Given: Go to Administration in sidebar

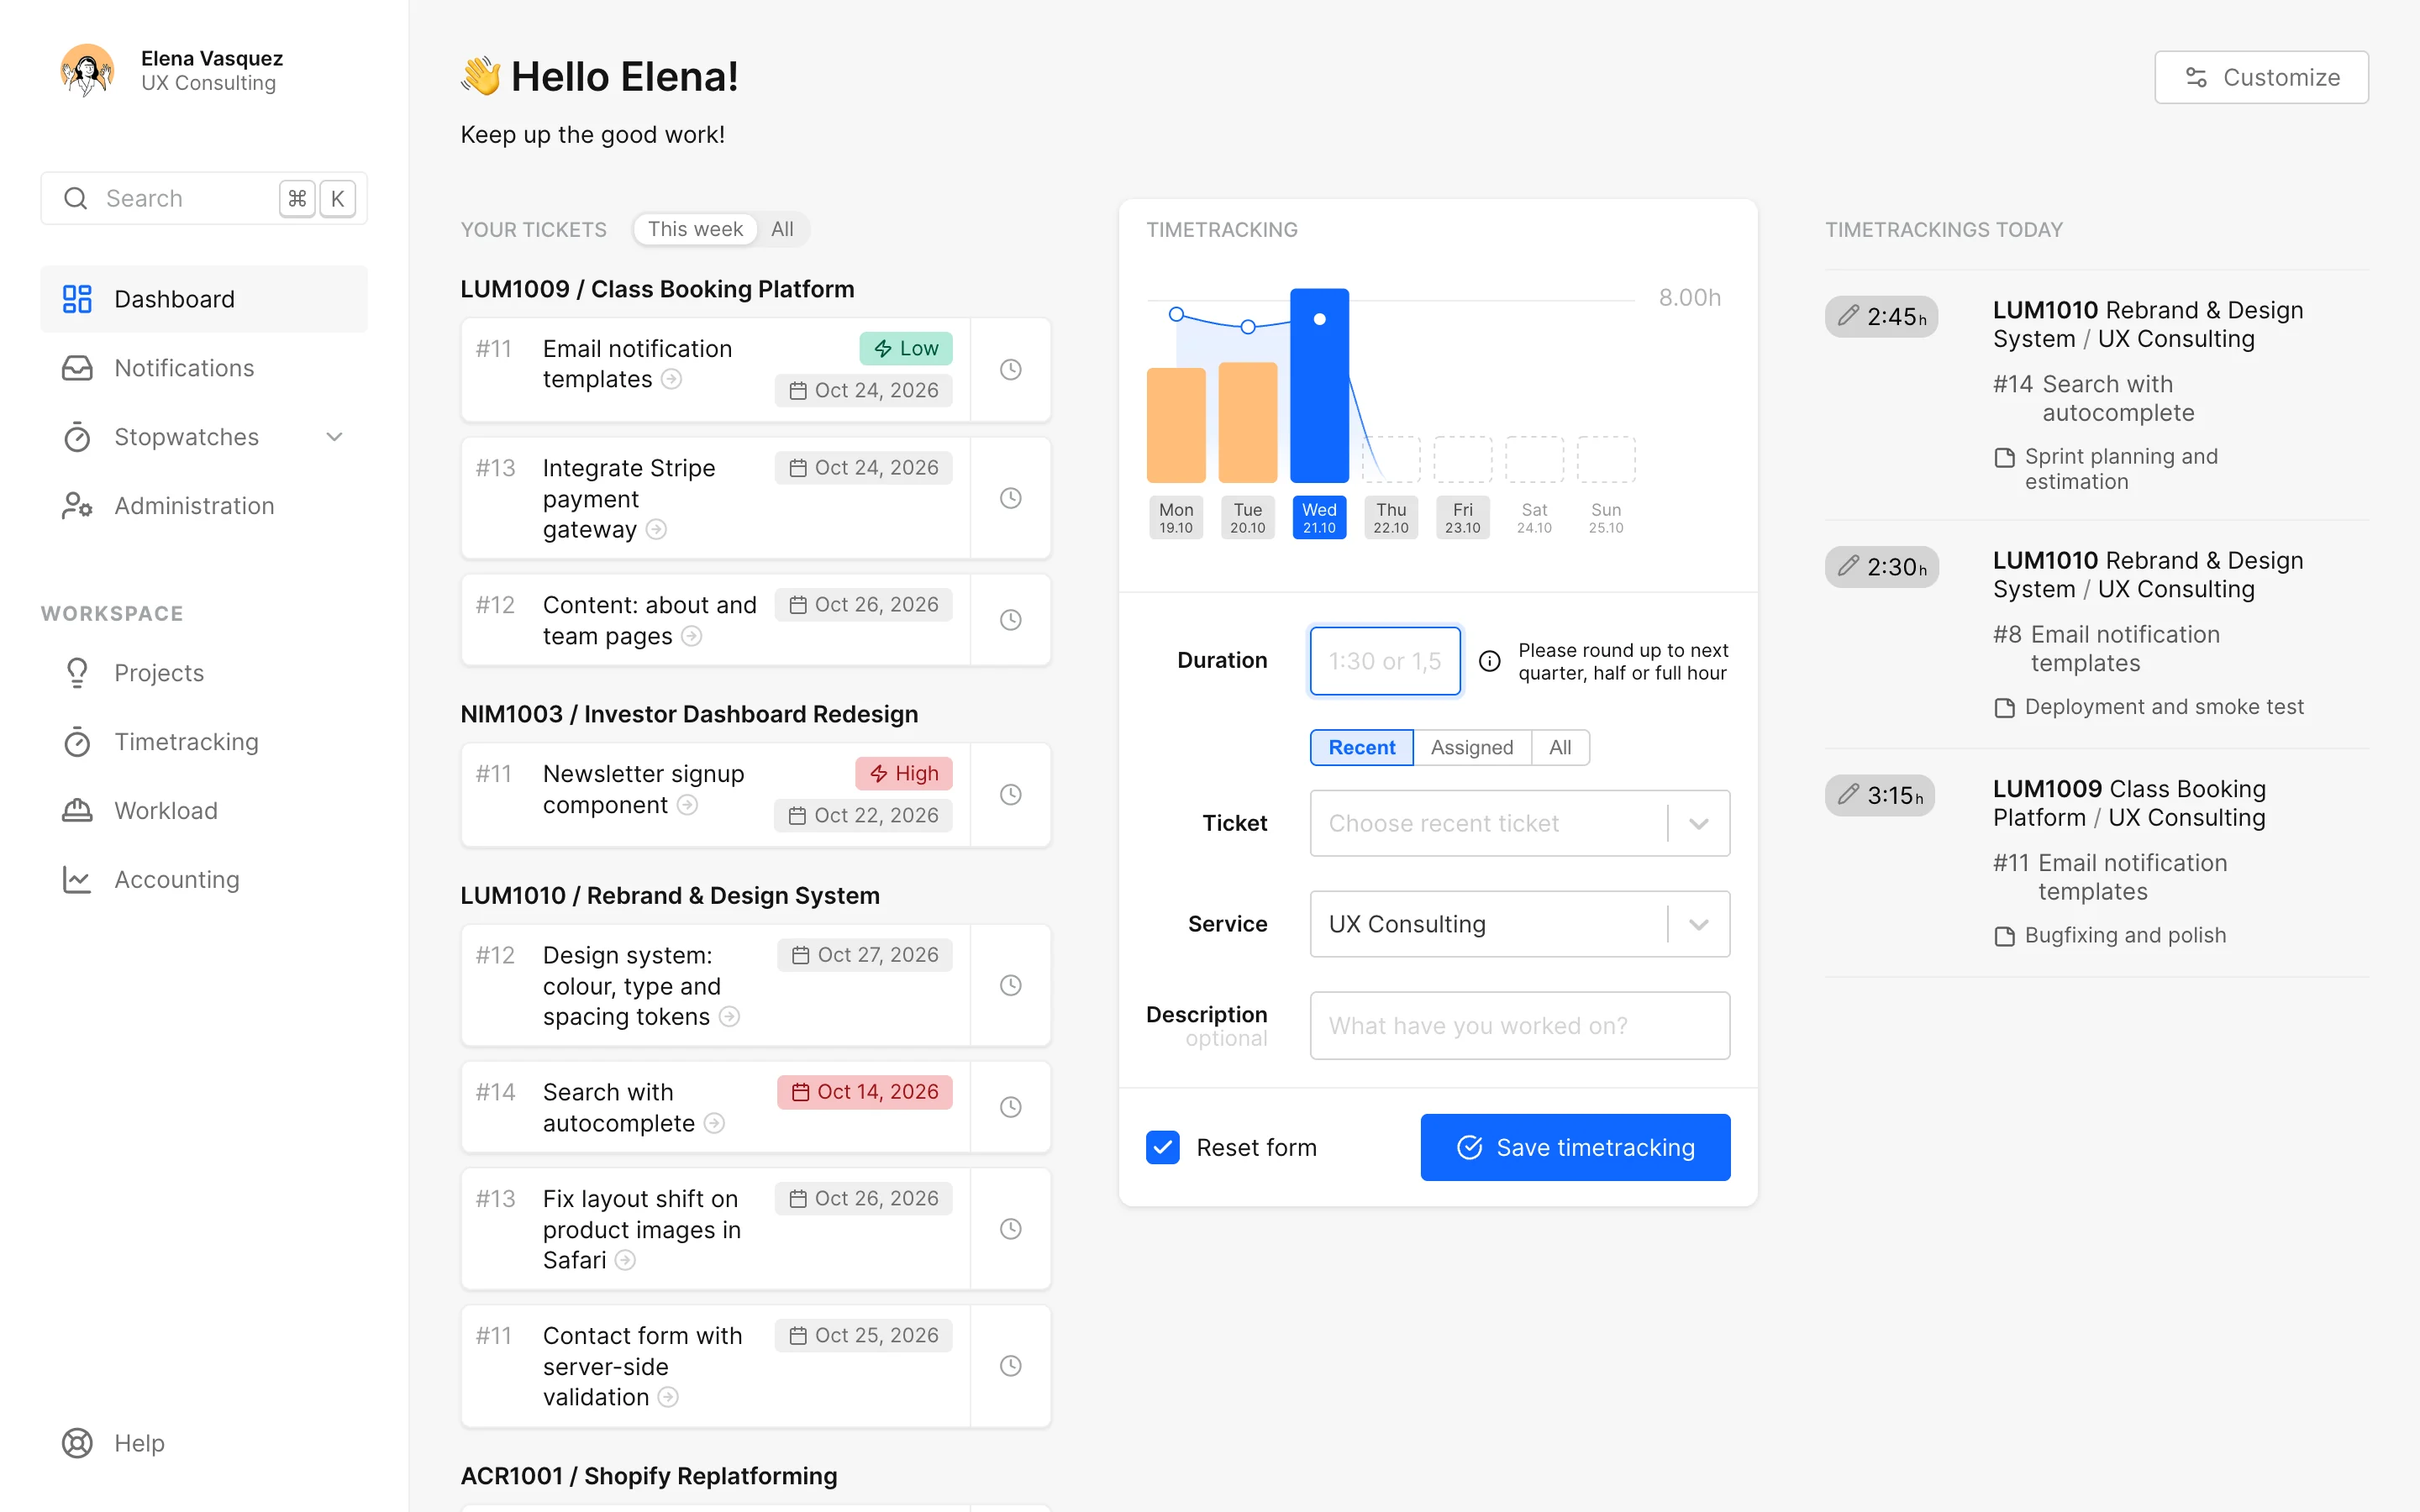Looking at the screenshot, I should coord(204,506).
